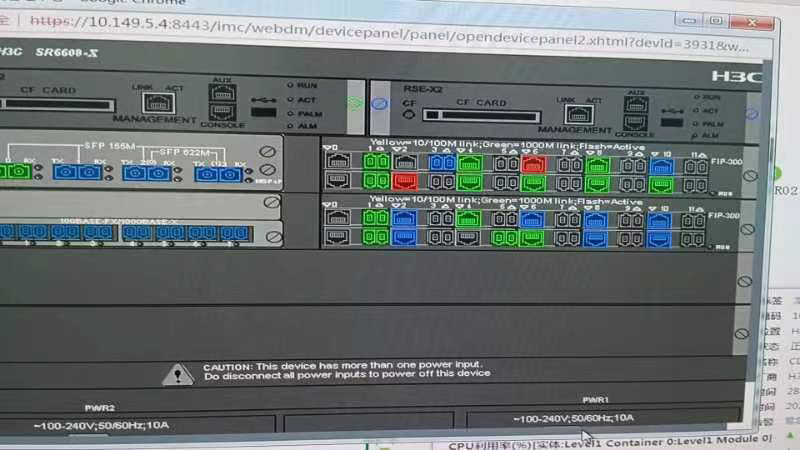Image resolution: width=800 pixels, height=450 pixels.
Task: Click the green circular status icon
Action: click(x=355, y=104)
